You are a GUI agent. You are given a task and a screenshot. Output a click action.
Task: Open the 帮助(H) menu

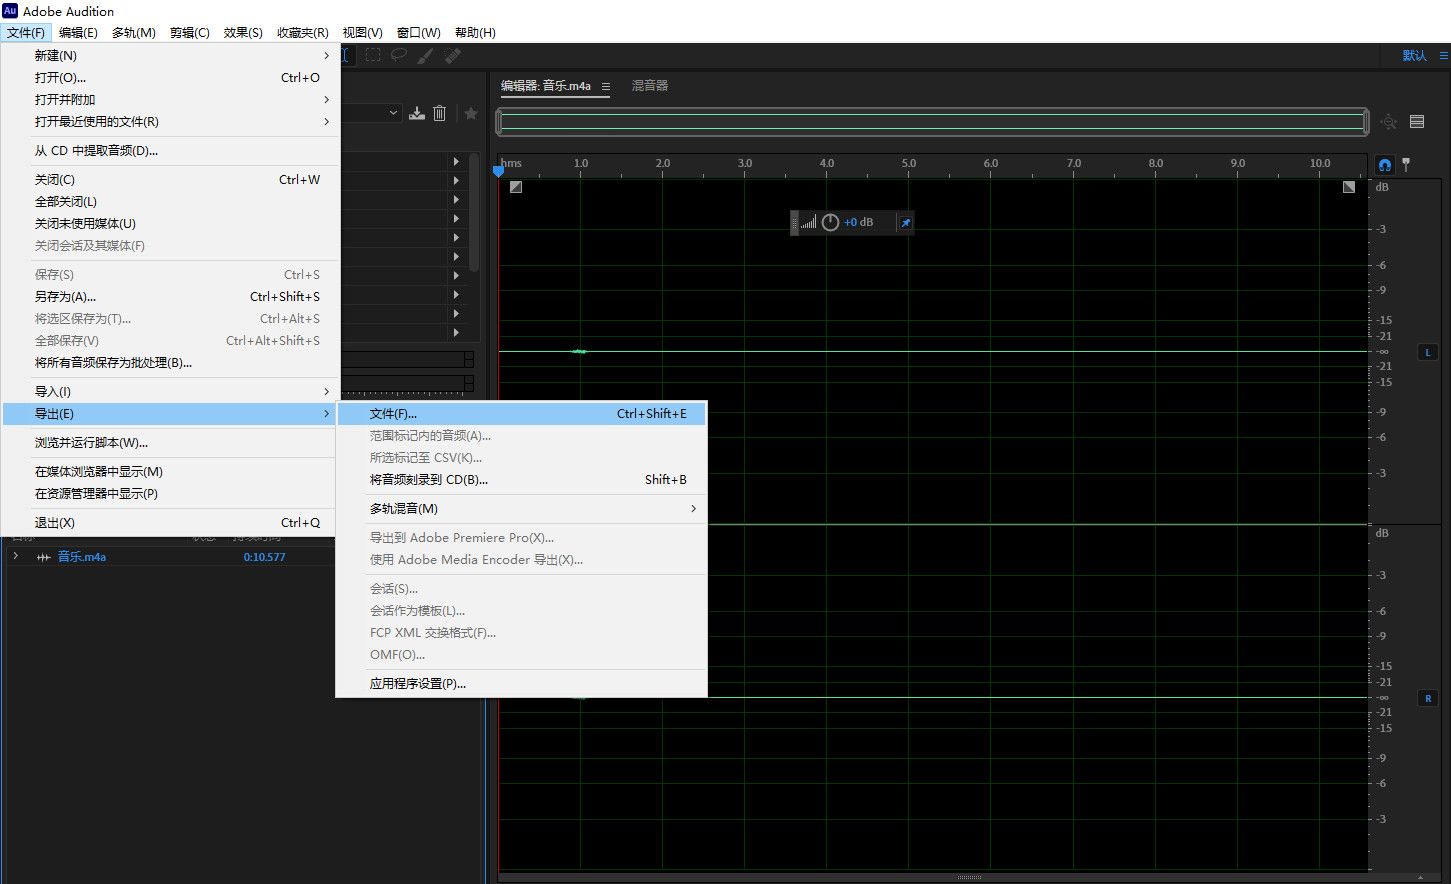475,32
